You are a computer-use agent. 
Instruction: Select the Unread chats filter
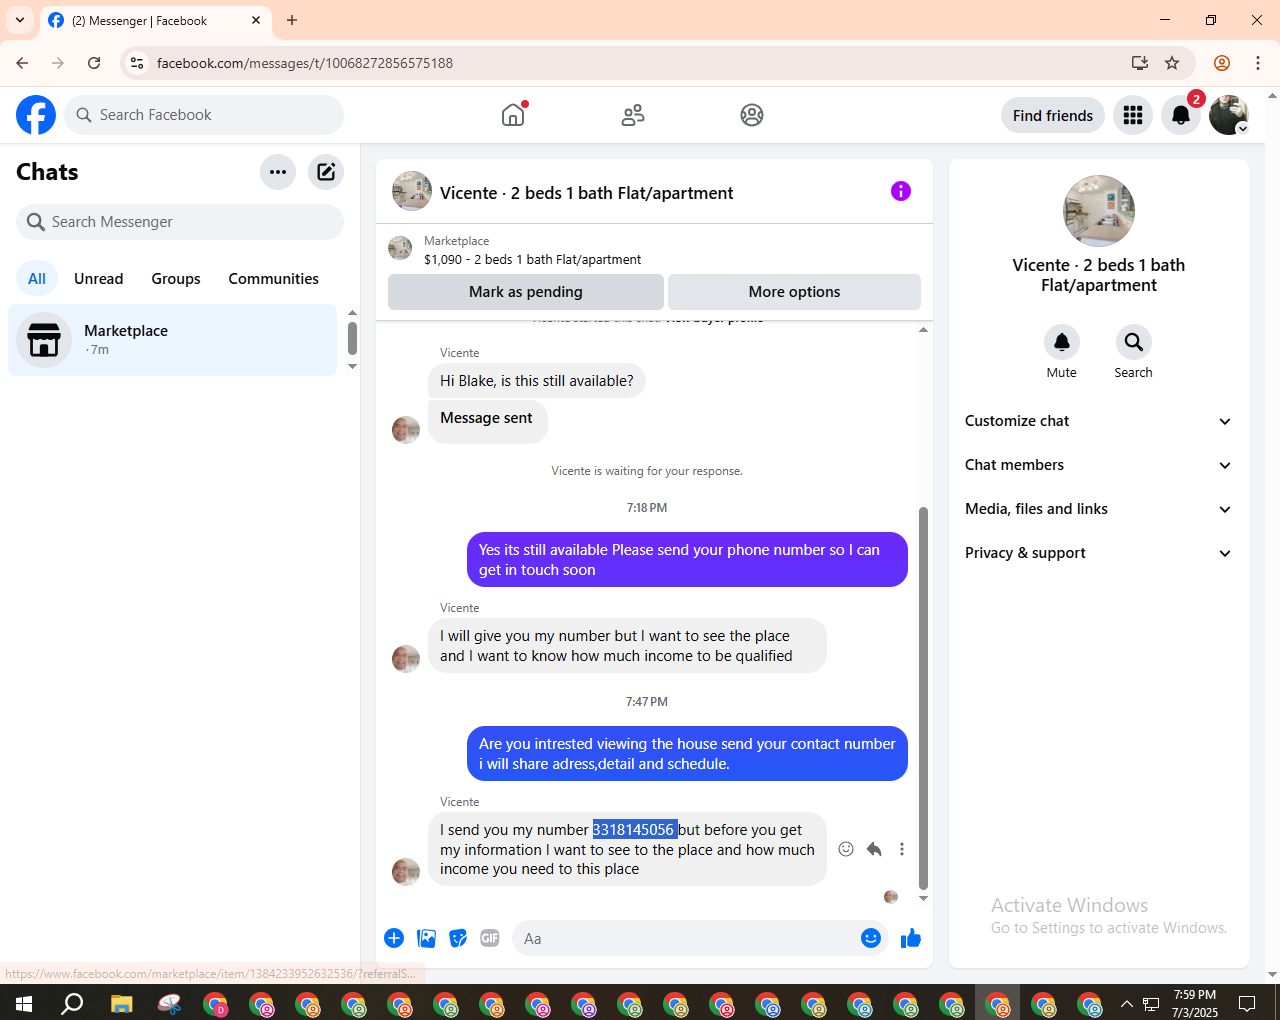[99, 279]
